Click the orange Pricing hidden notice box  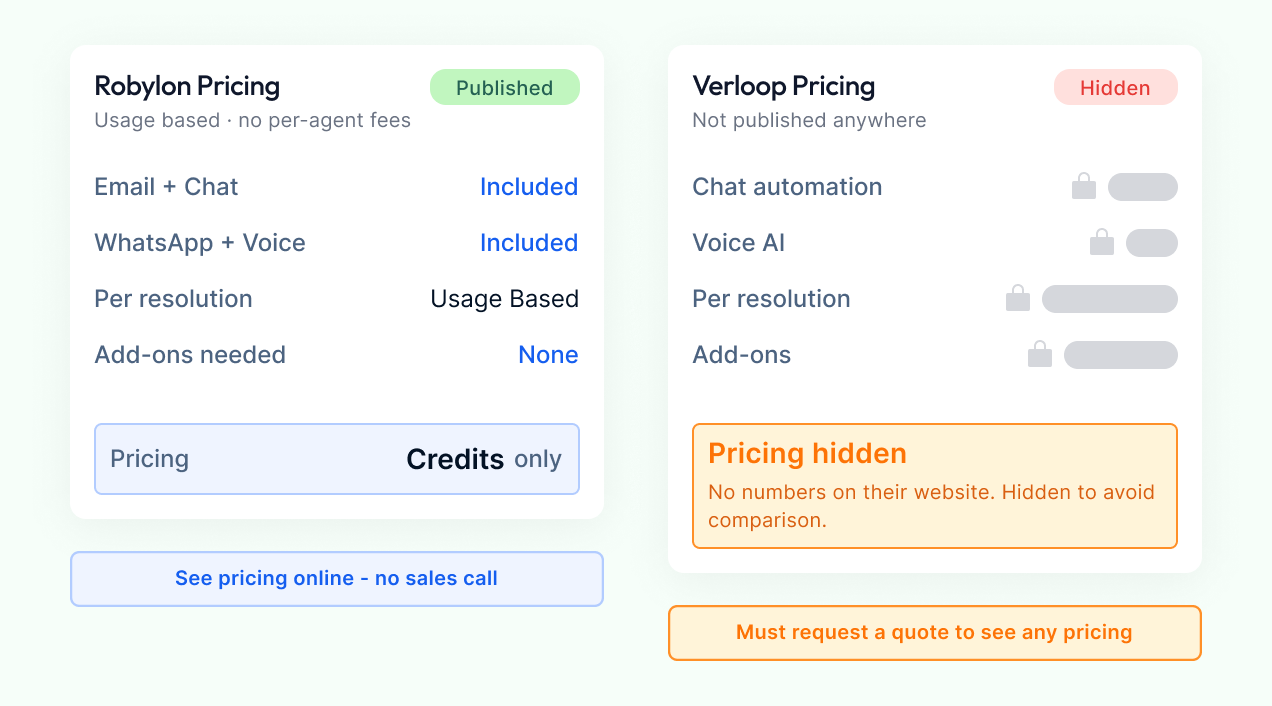pos(934,486)
